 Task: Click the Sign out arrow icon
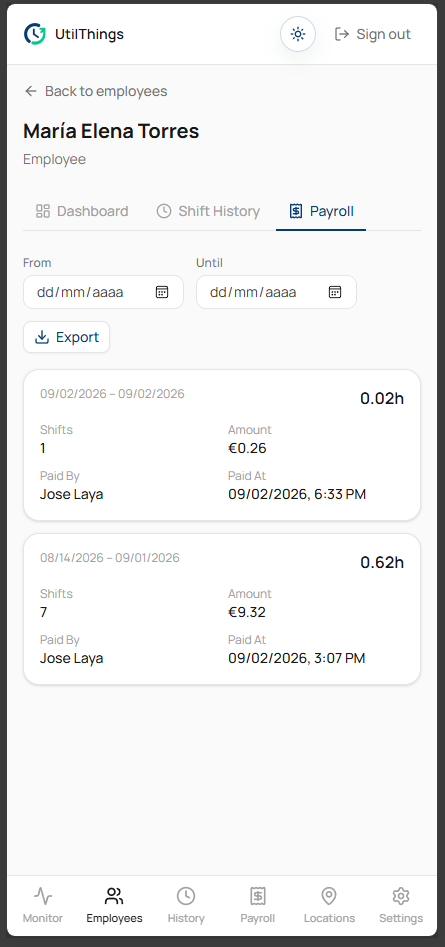tap(342, 34)
